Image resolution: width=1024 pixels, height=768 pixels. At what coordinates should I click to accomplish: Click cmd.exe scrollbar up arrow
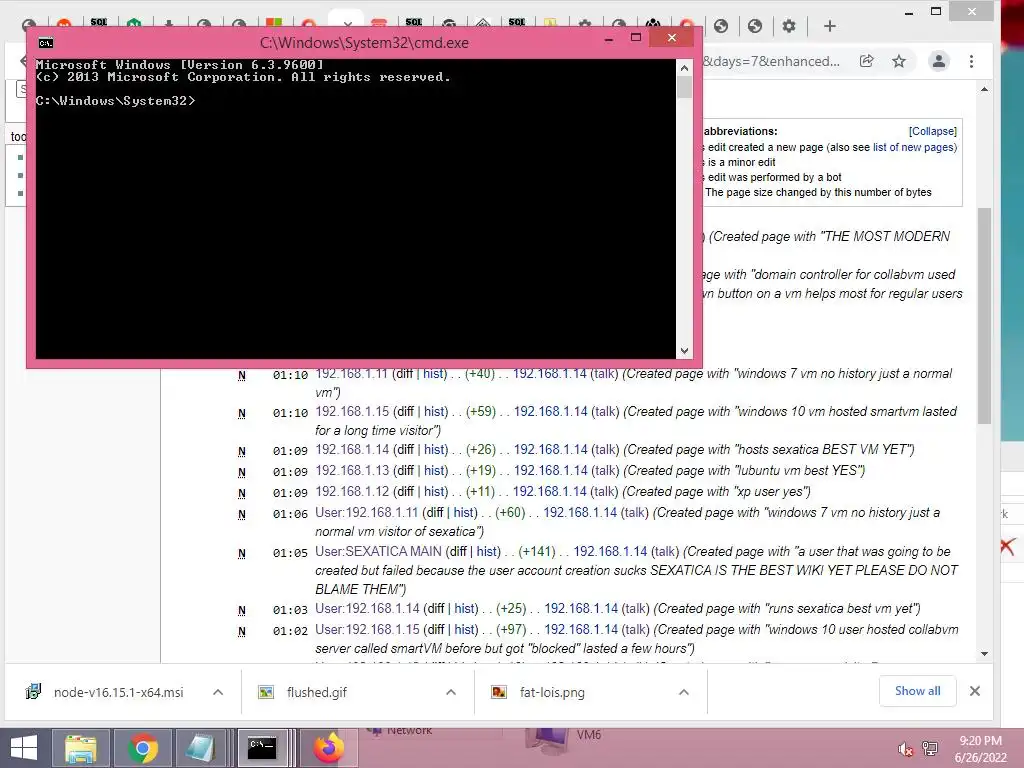(x=684, y=68)
